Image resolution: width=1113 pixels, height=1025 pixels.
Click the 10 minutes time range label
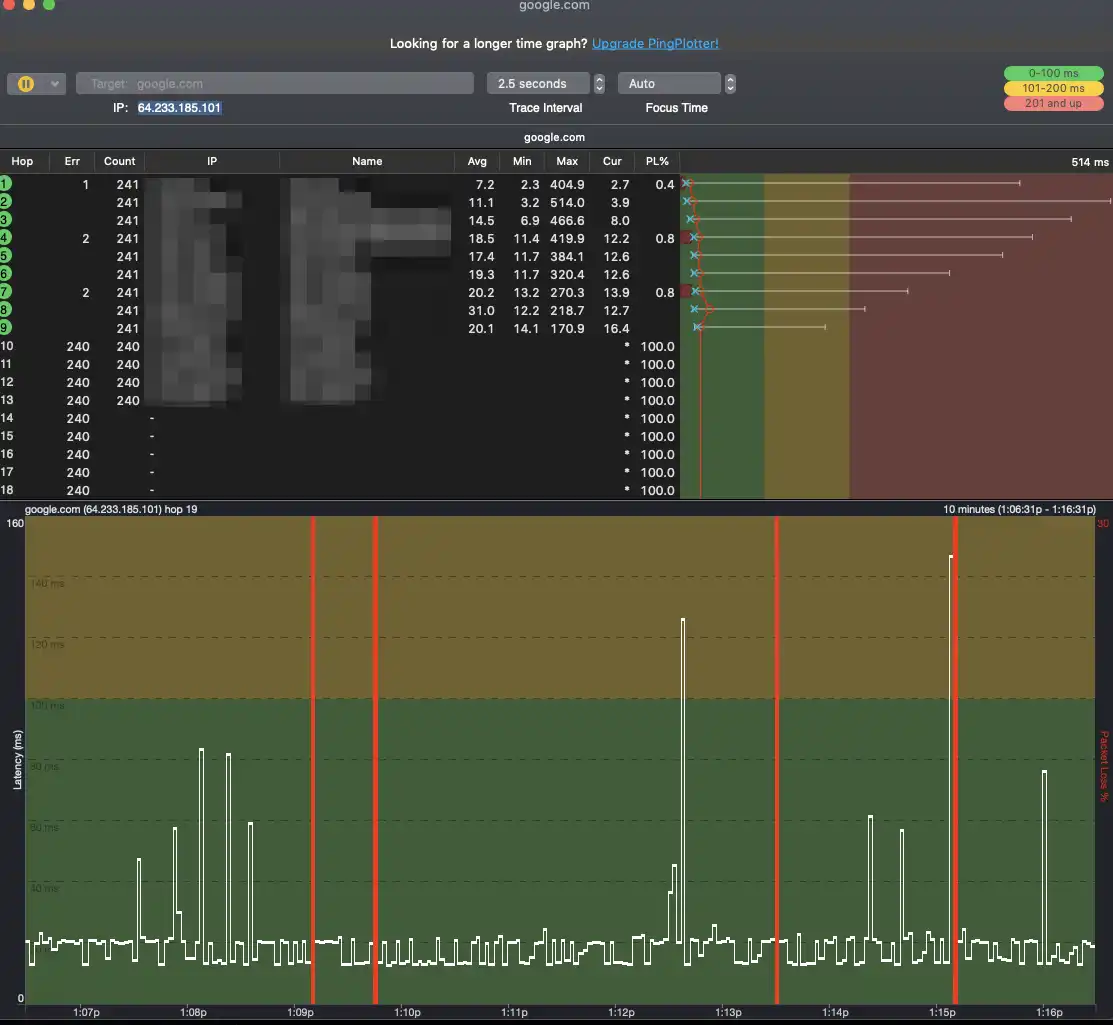pos(1019,510)
